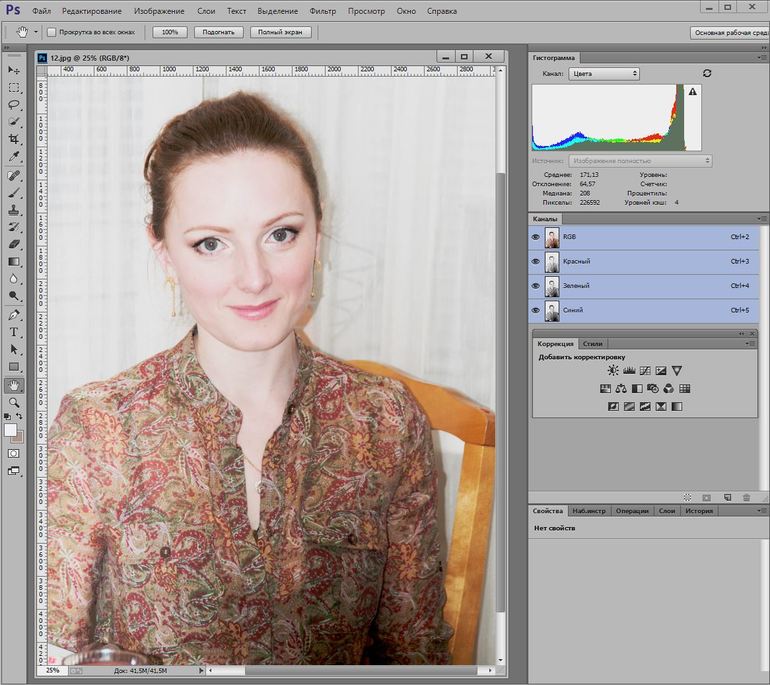Select the Lasso tool

click(14, 104)
